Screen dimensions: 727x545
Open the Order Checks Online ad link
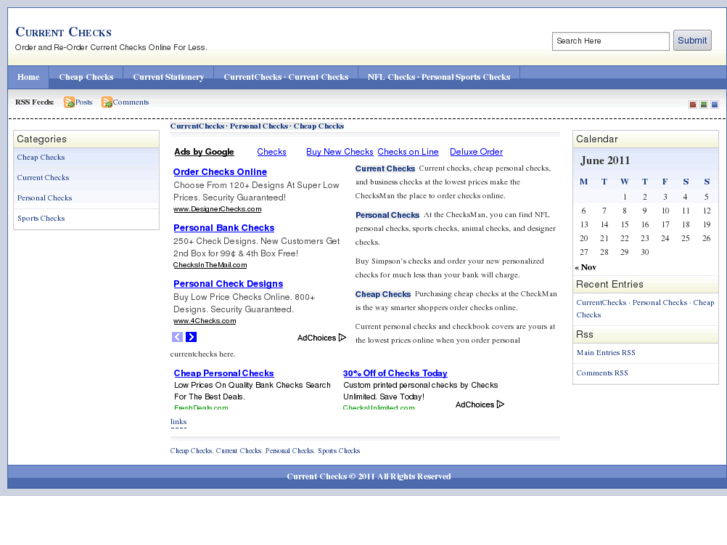220,172
